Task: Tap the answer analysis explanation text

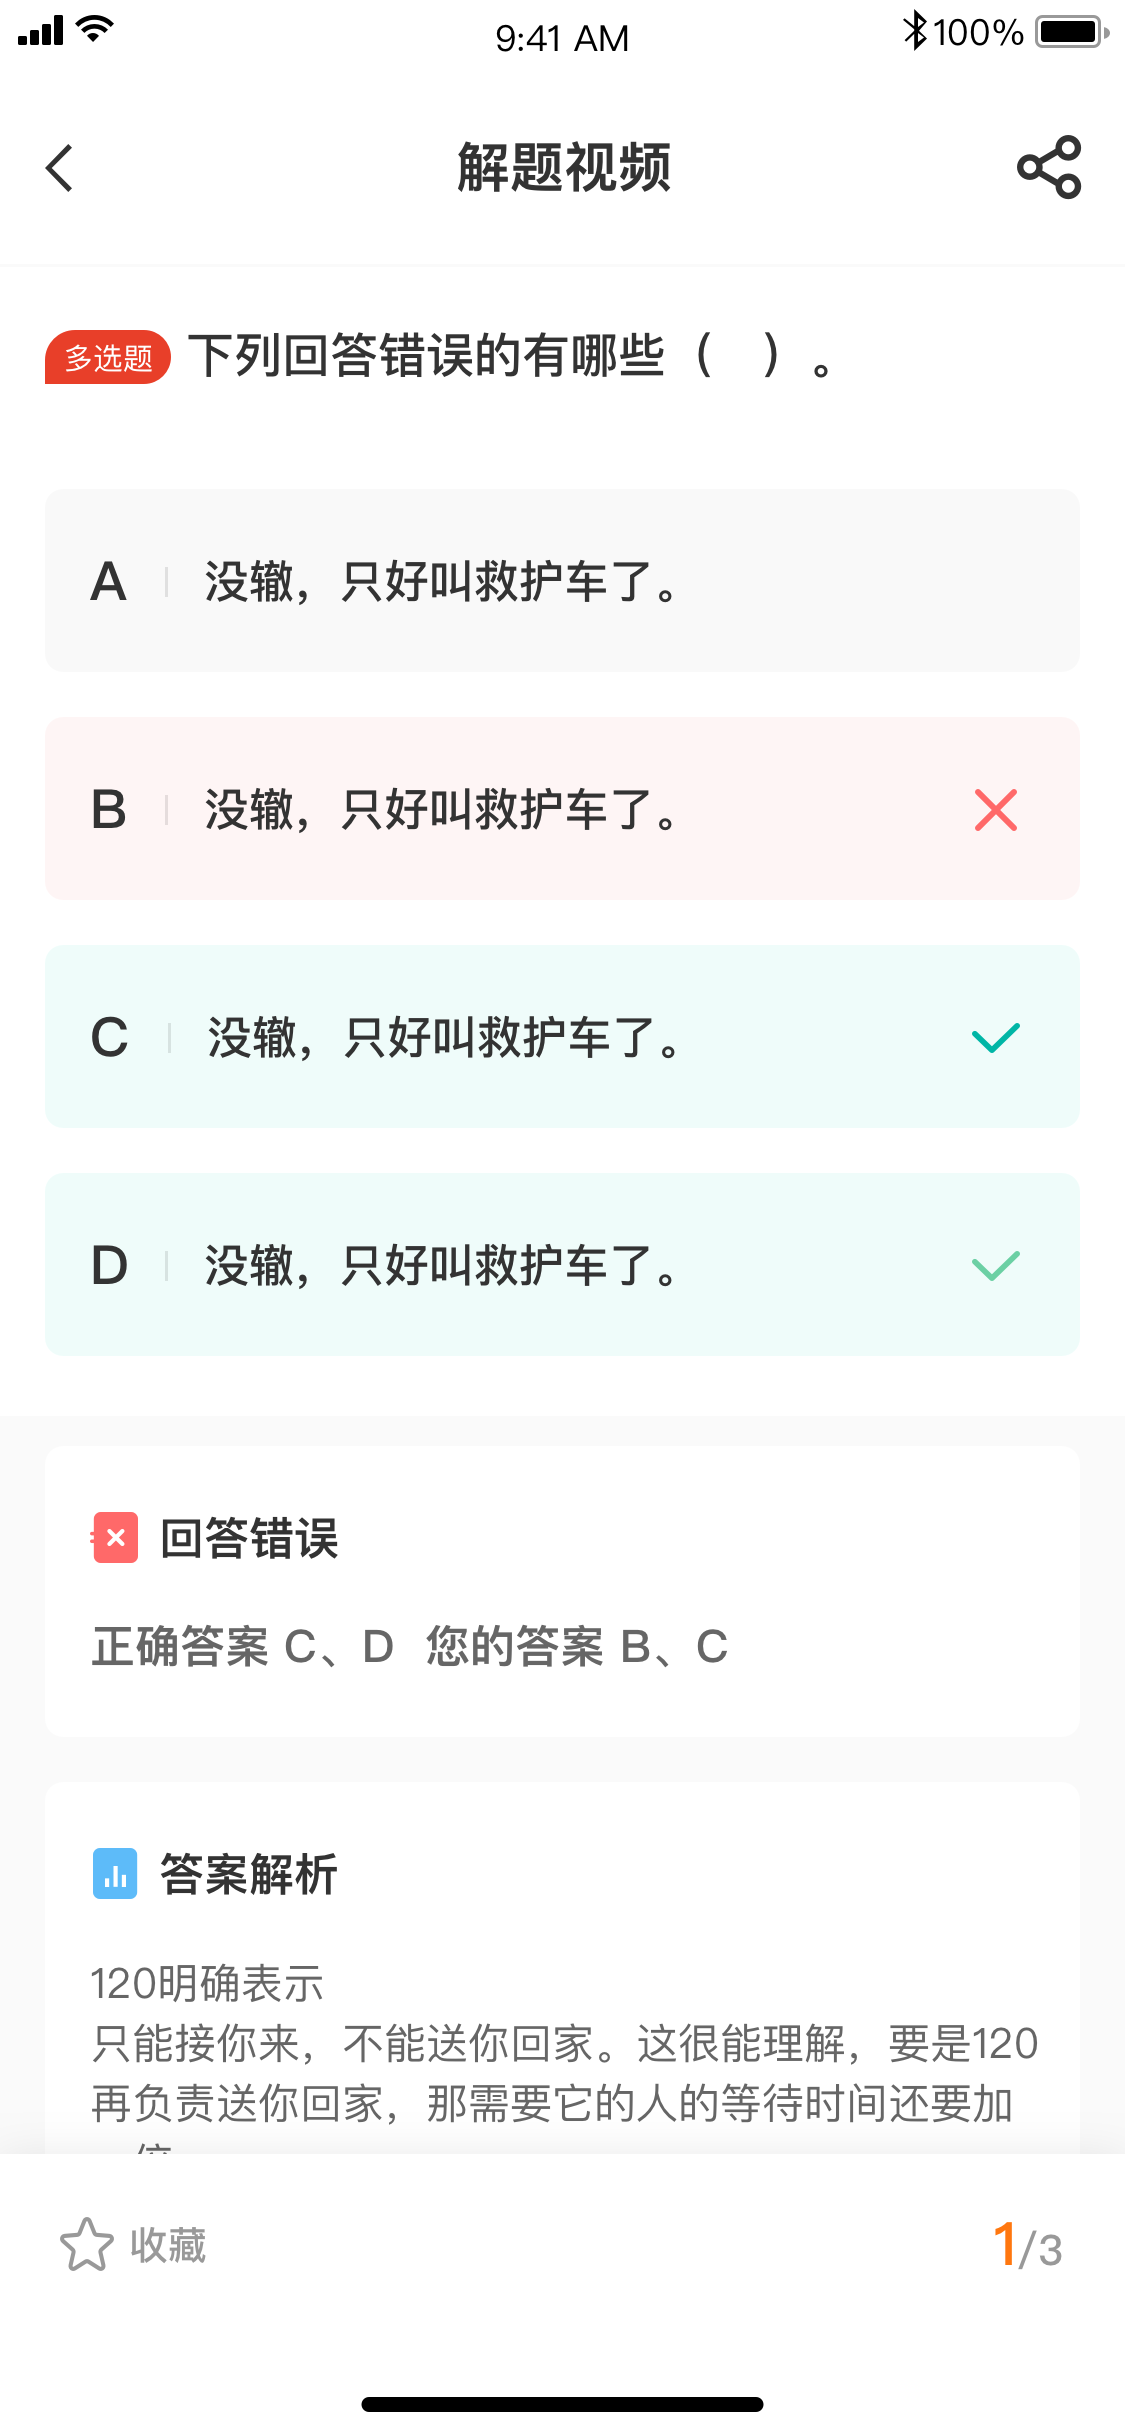Action: click(x=563, y=2044)
